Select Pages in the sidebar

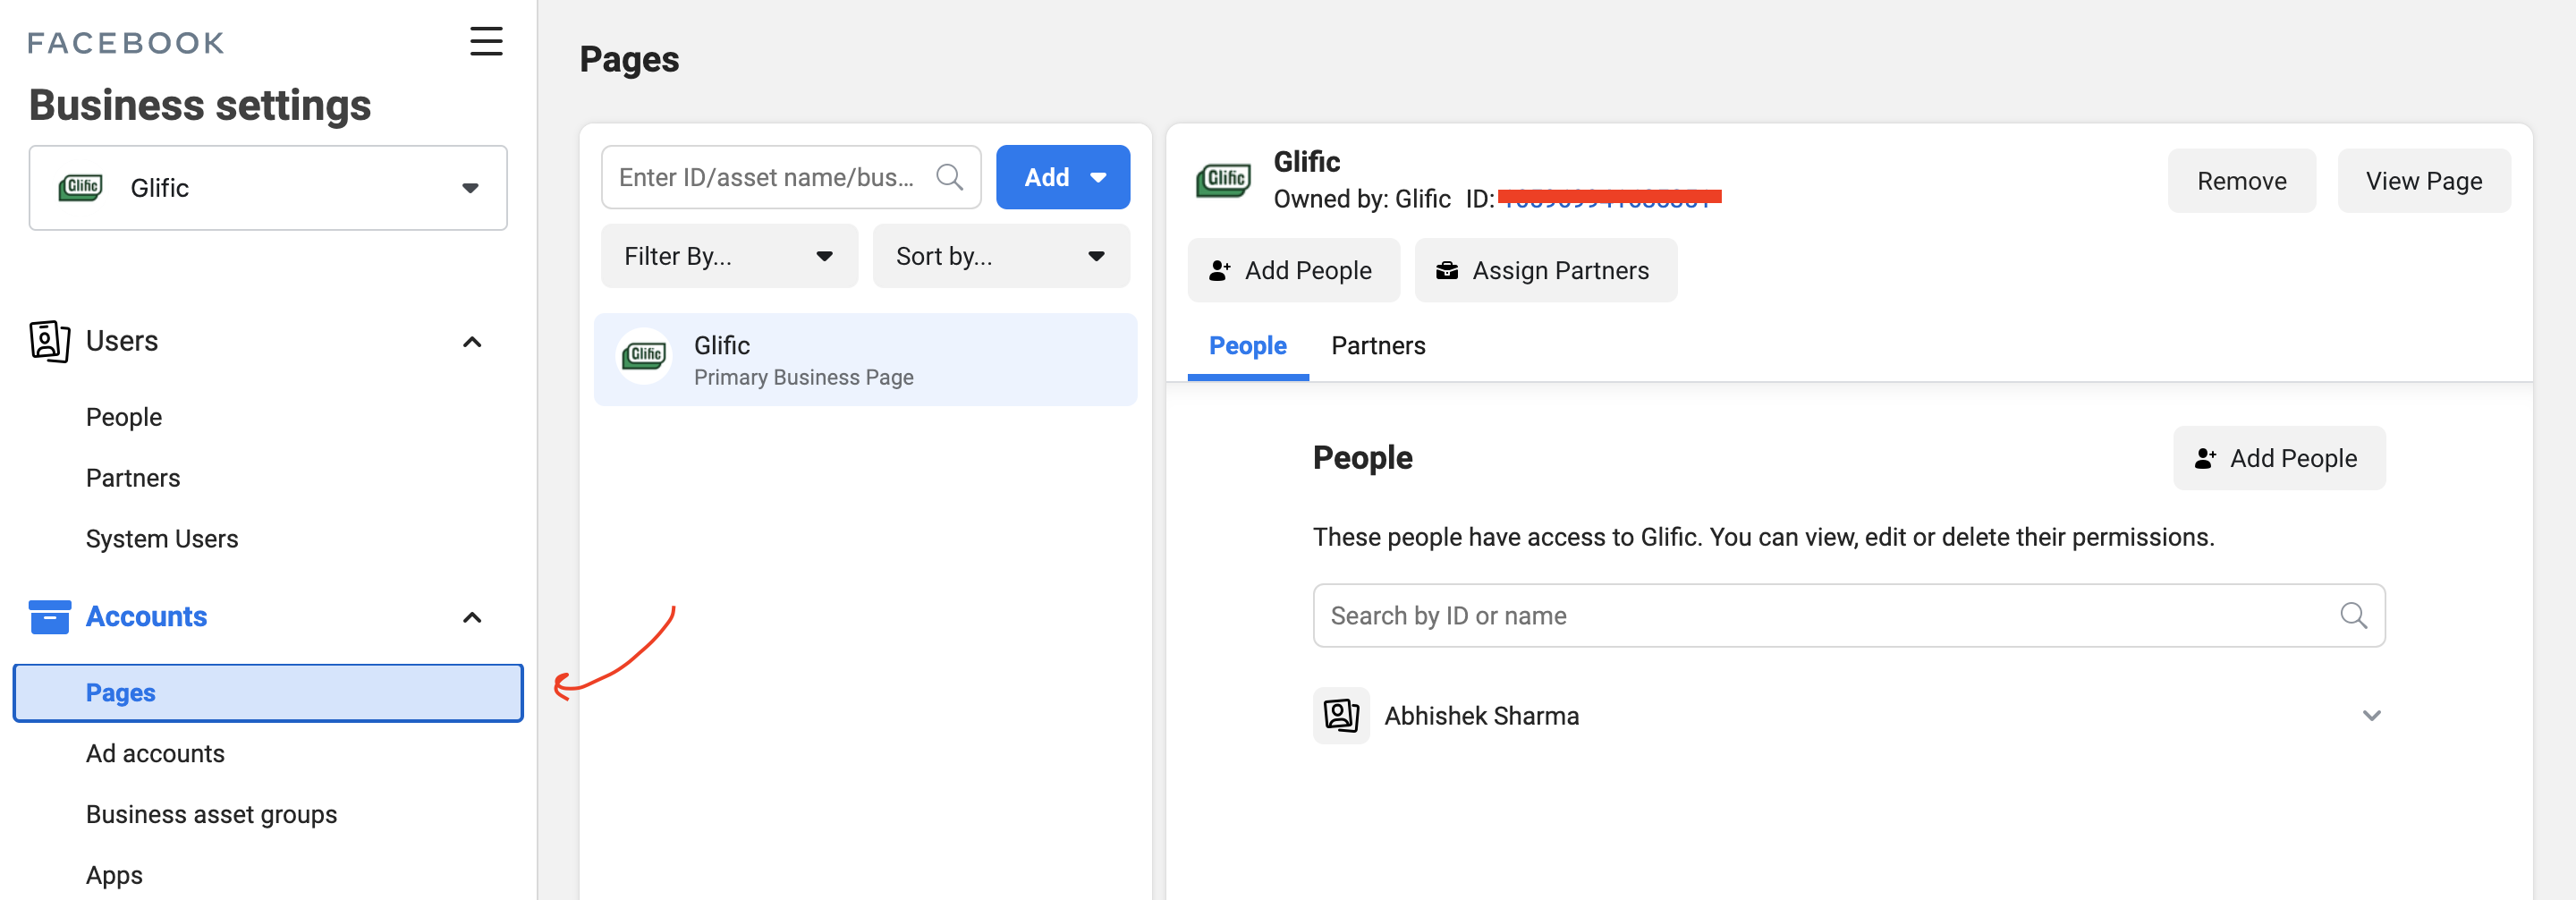point(268,692)
